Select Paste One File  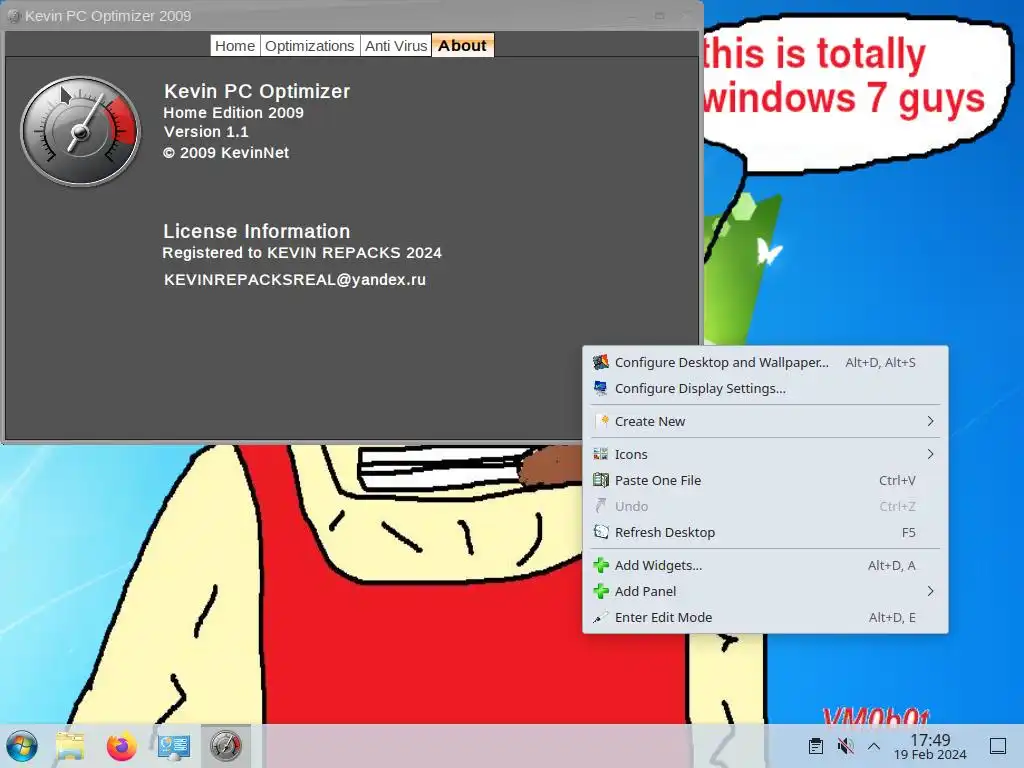tap(765, 480)
